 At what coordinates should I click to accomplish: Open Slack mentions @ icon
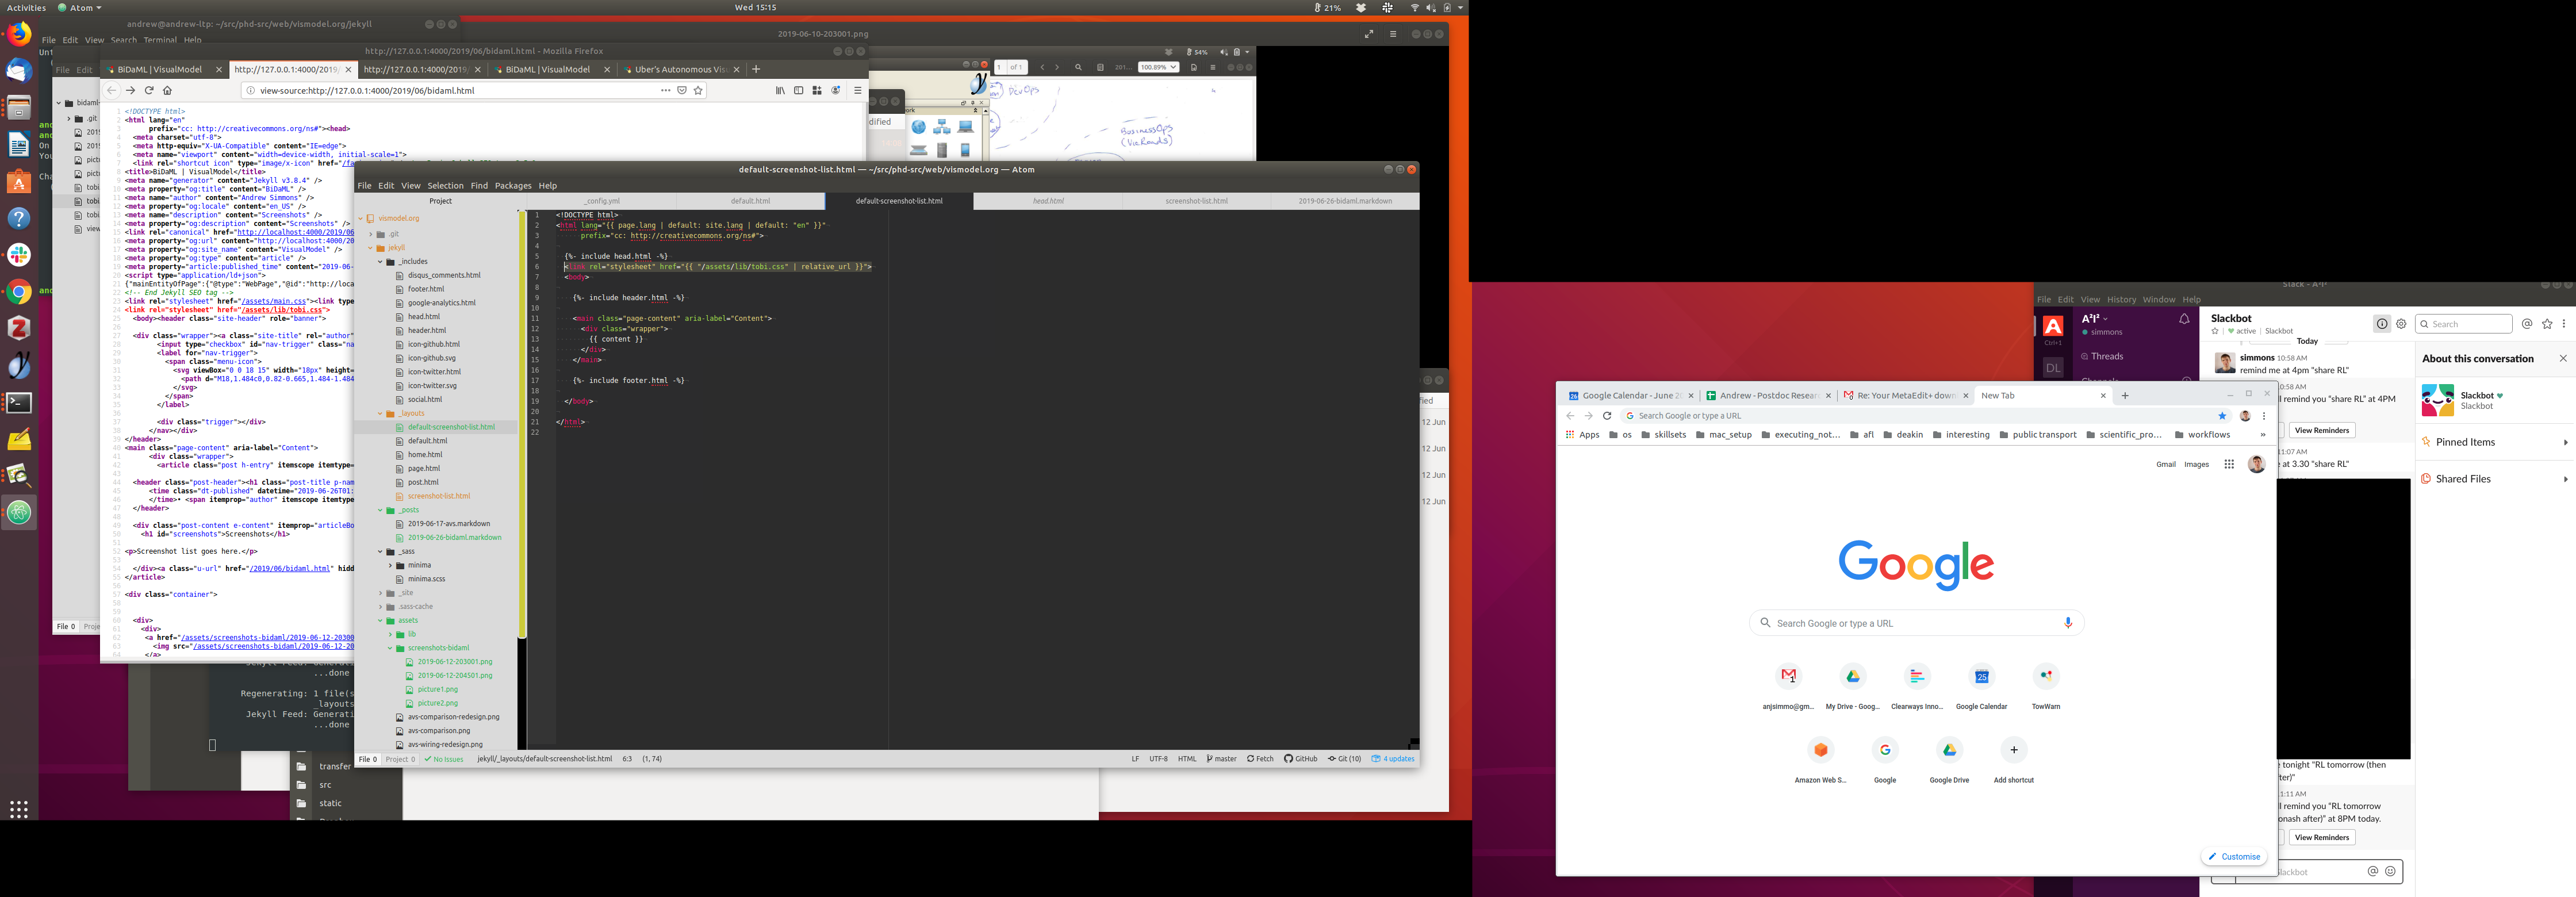(2527, 324)
